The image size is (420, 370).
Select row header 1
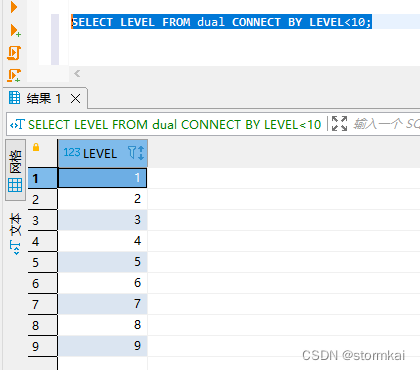point(43,178)
